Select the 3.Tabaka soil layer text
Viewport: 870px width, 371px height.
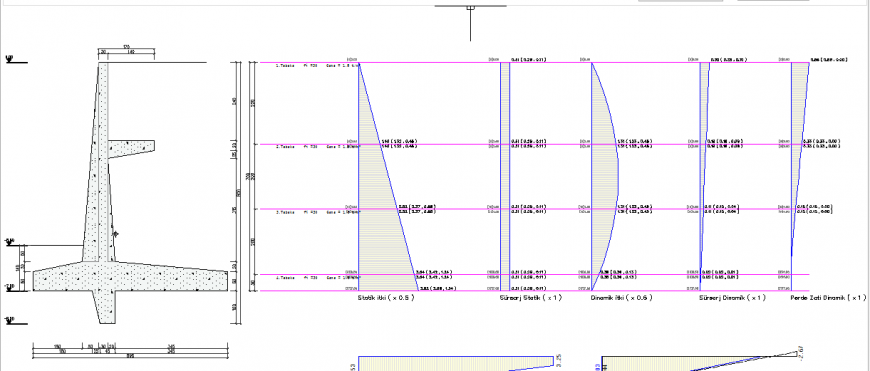click(285, 212)
